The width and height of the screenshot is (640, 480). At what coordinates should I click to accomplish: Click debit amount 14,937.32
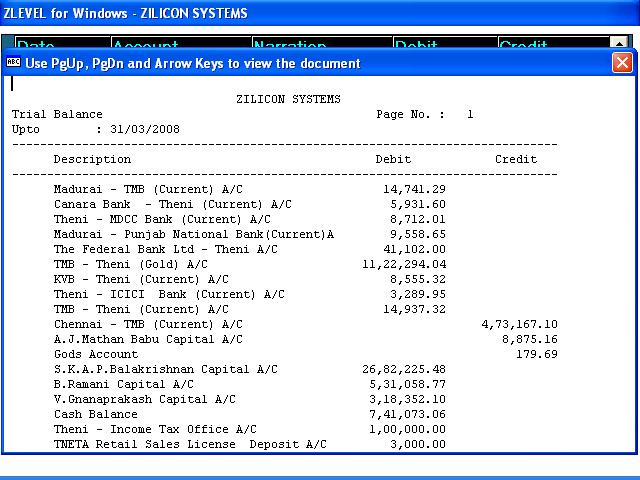click(x=414, y=309)
